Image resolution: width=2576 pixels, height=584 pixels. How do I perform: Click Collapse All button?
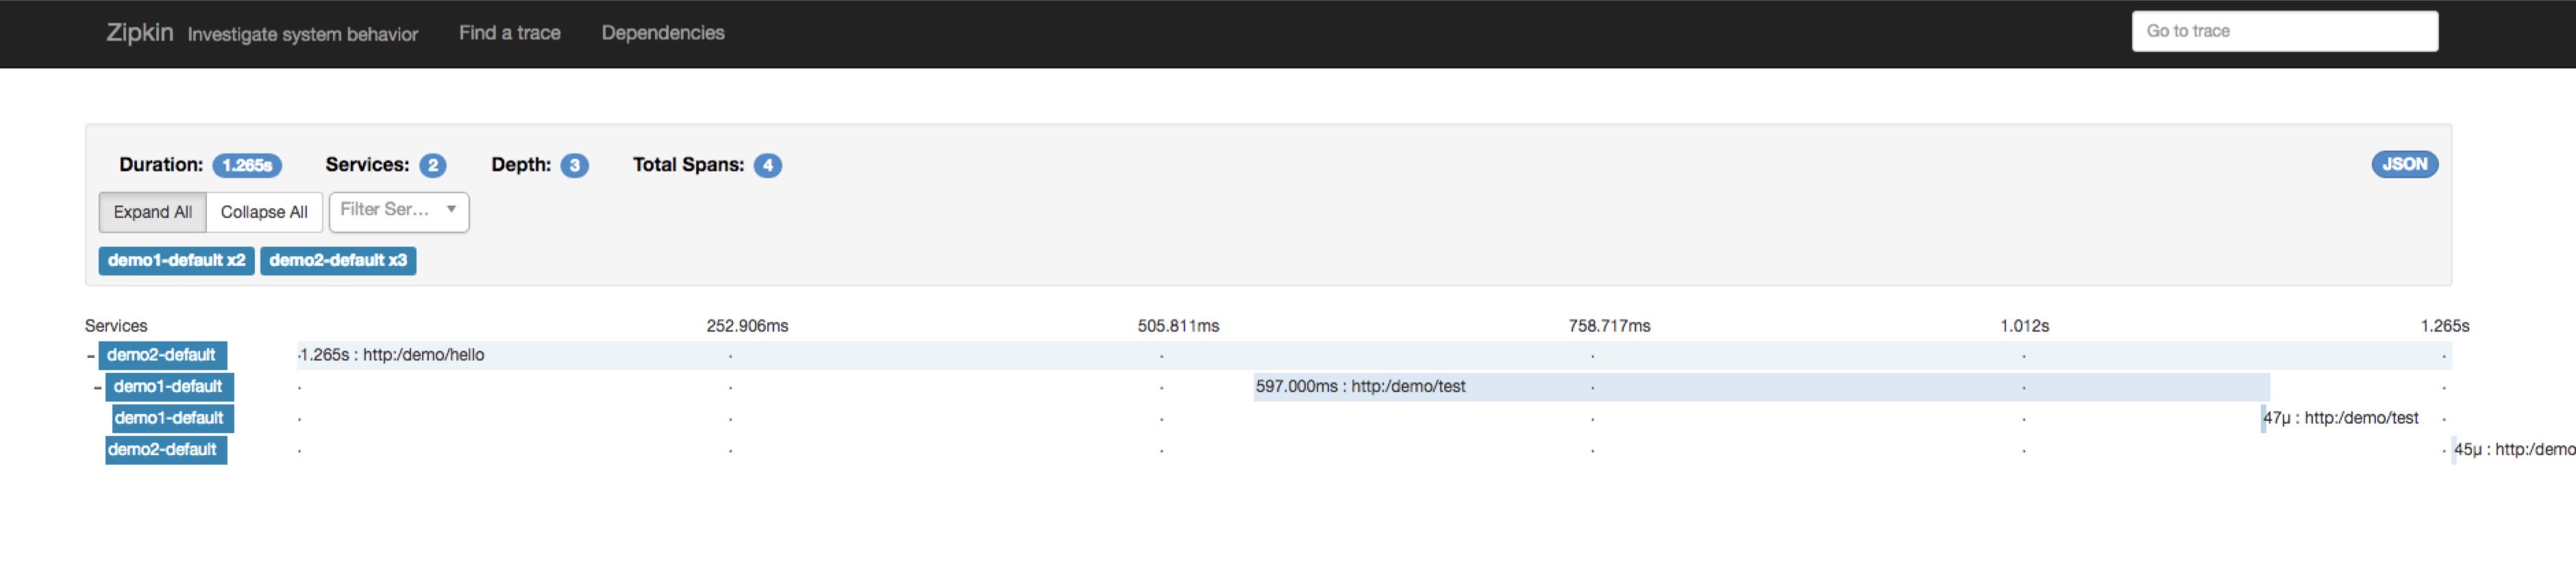264,212
